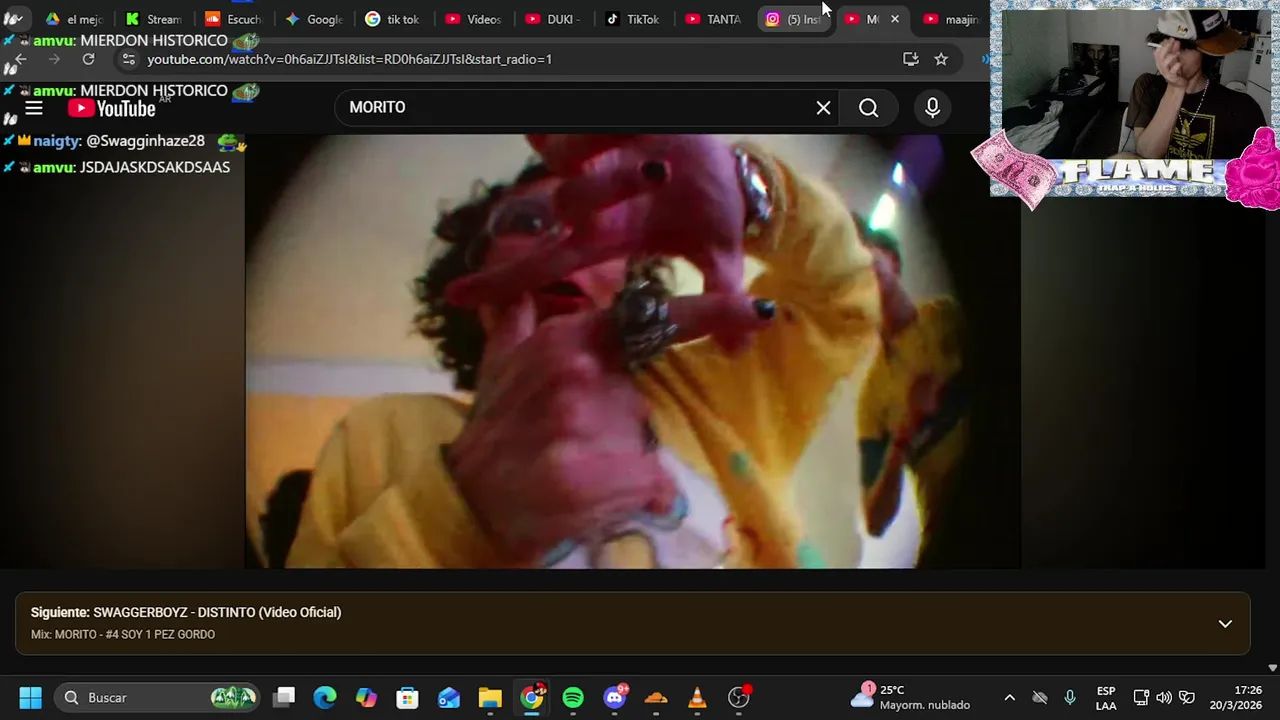This screenshot has width=1280, height=720.
Task: Open the orange cloud app on the taskbar
Action: click(656, 697)
